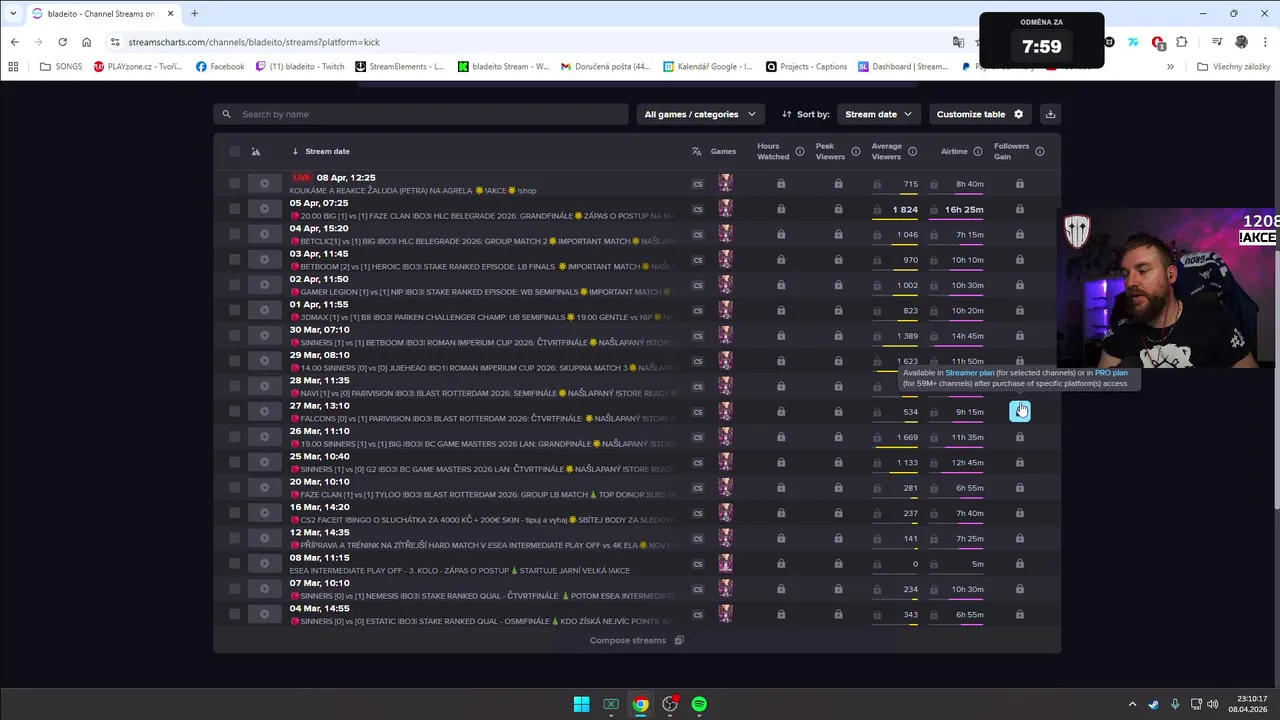The width and height of the screenshot is (1280, 720).
Task: Open the bladeito - Twitch bookmark
Action: pos(300,67)
